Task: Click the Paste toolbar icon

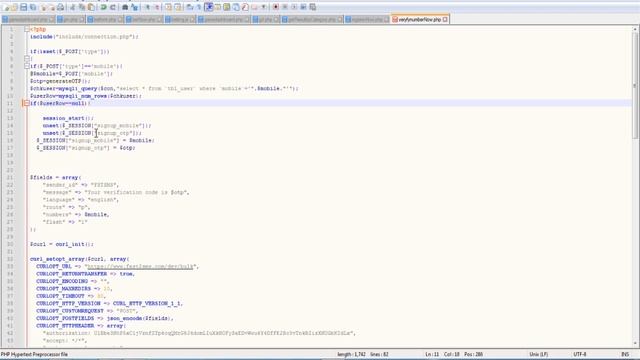Action: (91, 7)
